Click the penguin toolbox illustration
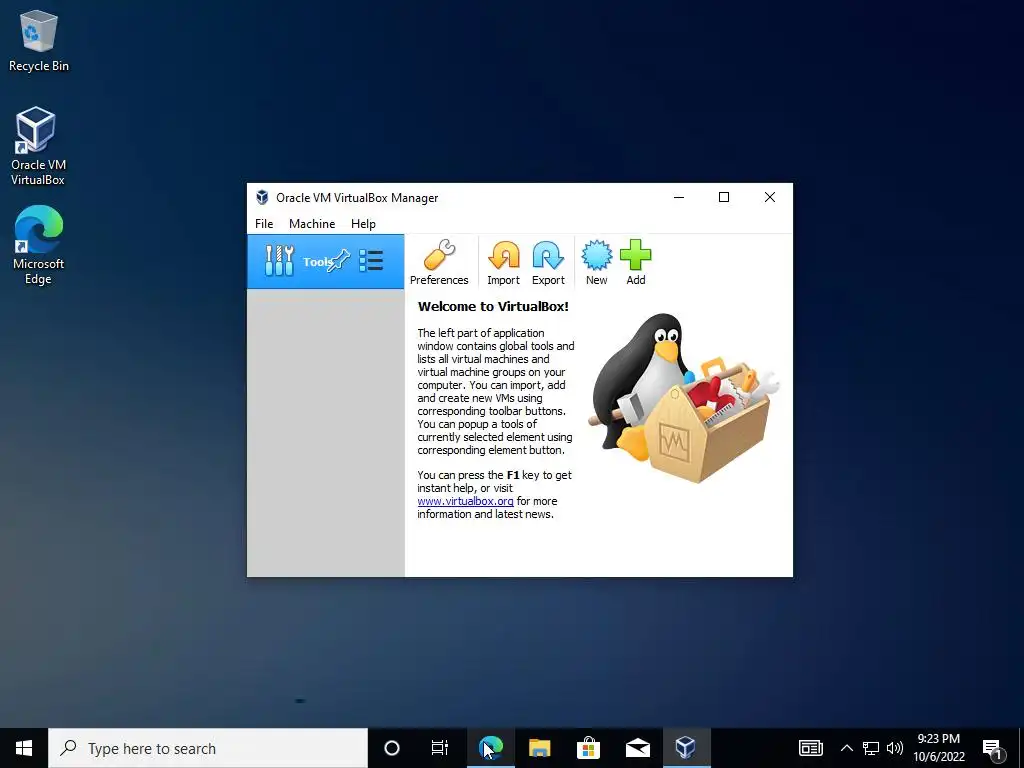 (684, 398)
